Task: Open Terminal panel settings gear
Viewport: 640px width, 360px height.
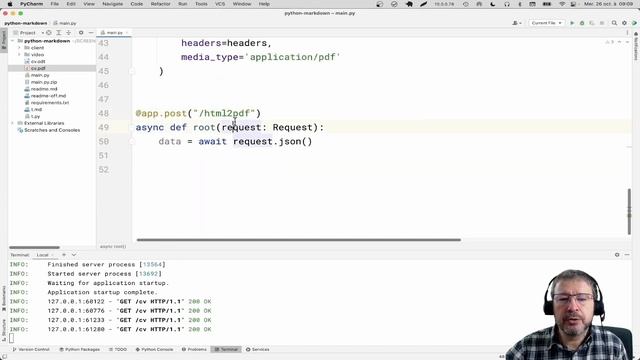Action: tap(617, 255)
